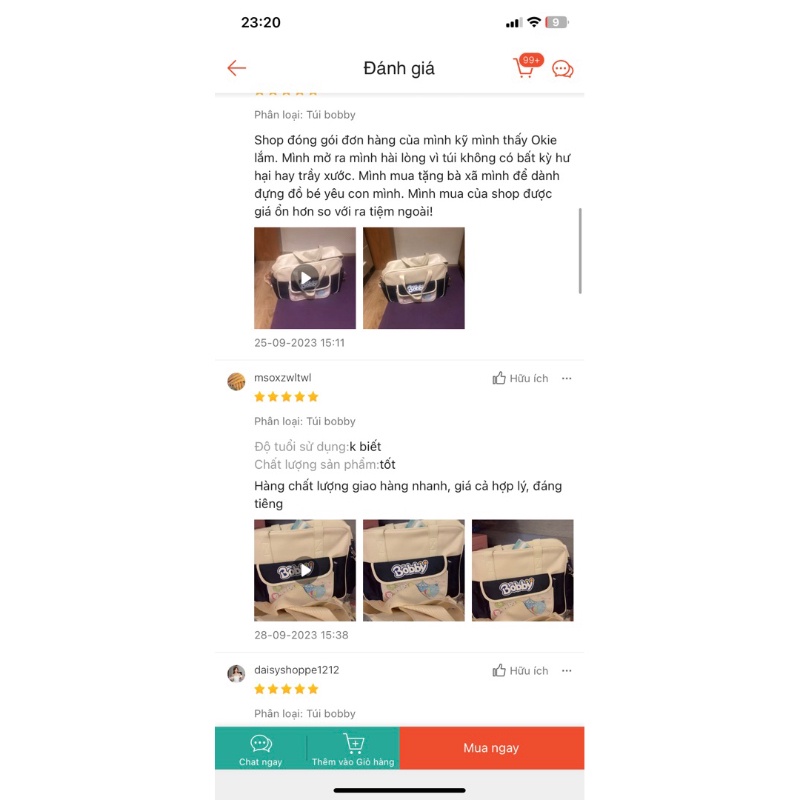Open the shopping cart with 99+ badge
800x800 pixels.
click(x=527, y=66)
